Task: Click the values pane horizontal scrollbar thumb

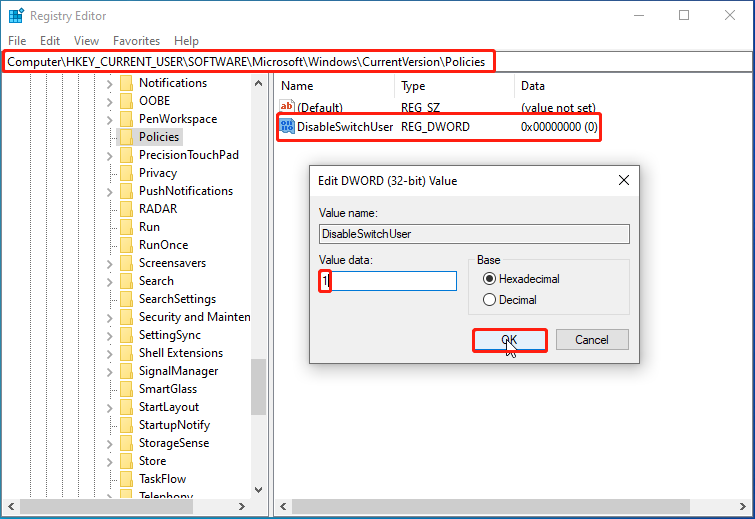Action: tap(491, 506)
